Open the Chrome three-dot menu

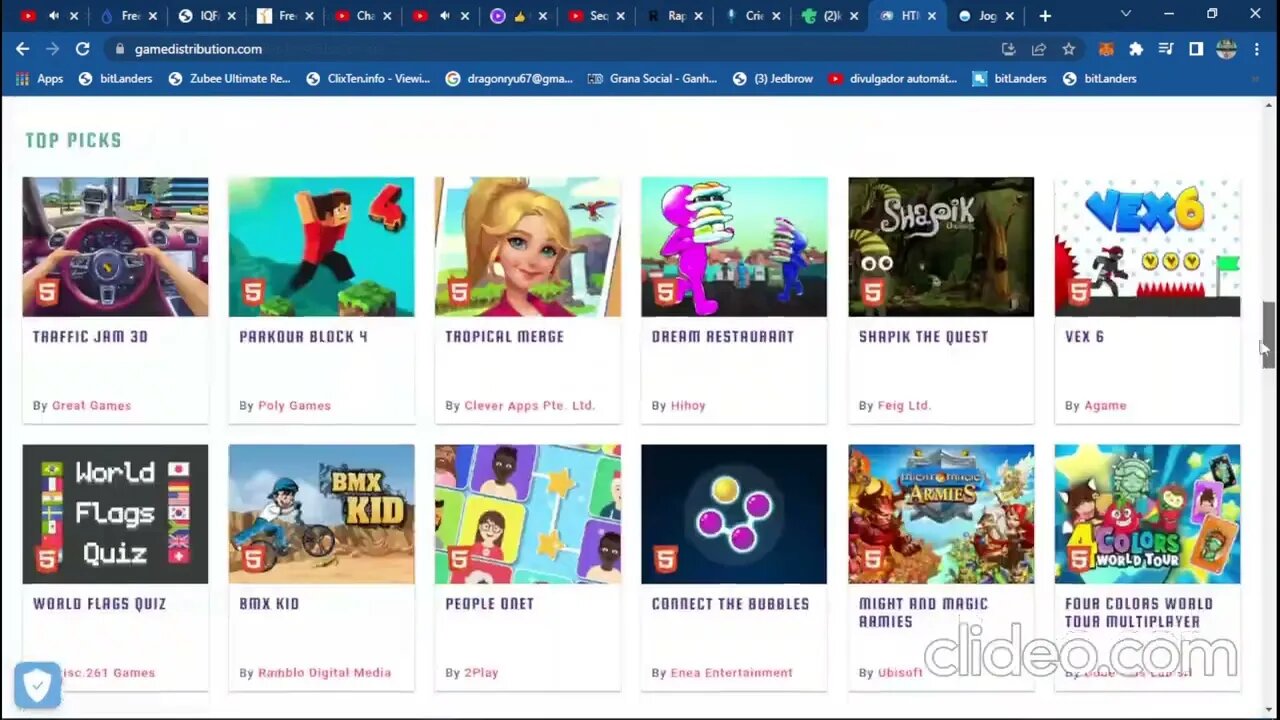tap(1257, 49)
